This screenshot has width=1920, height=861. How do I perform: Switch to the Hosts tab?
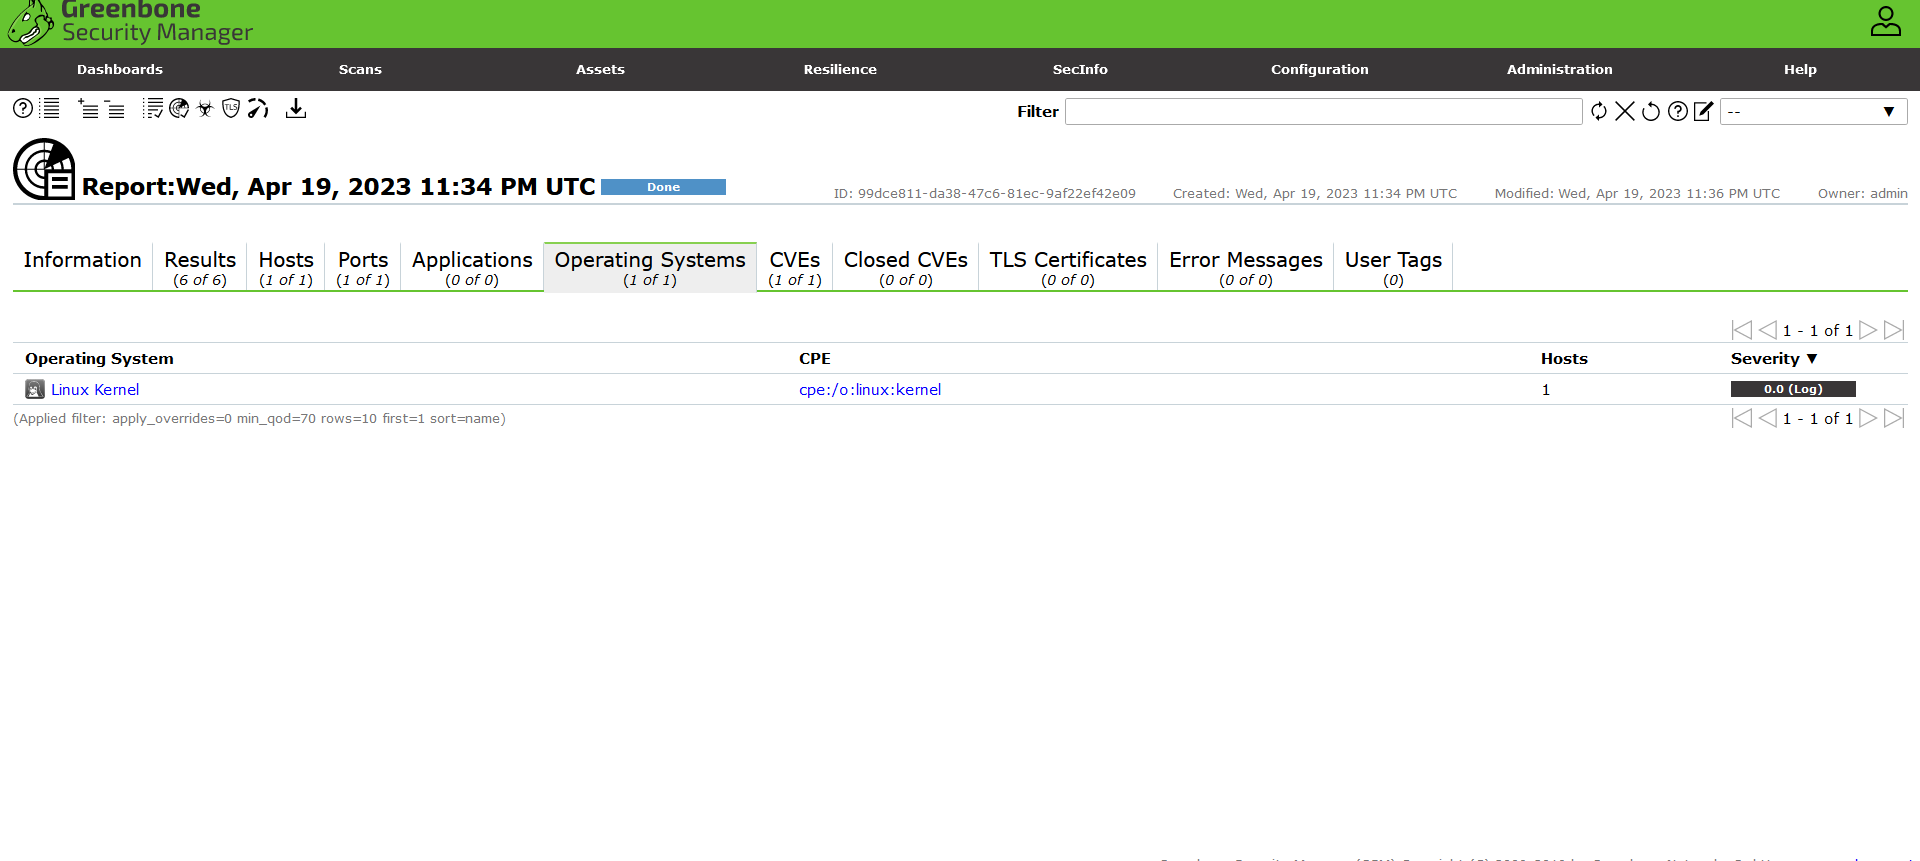[x=286, y=267]
